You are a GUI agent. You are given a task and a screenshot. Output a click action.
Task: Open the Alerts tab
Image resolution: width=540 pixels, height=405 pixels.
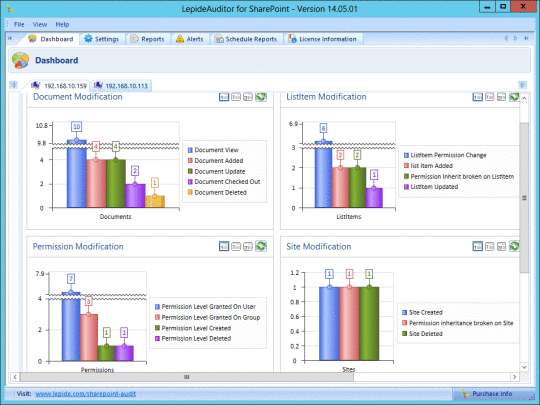(x=190, y=39)
